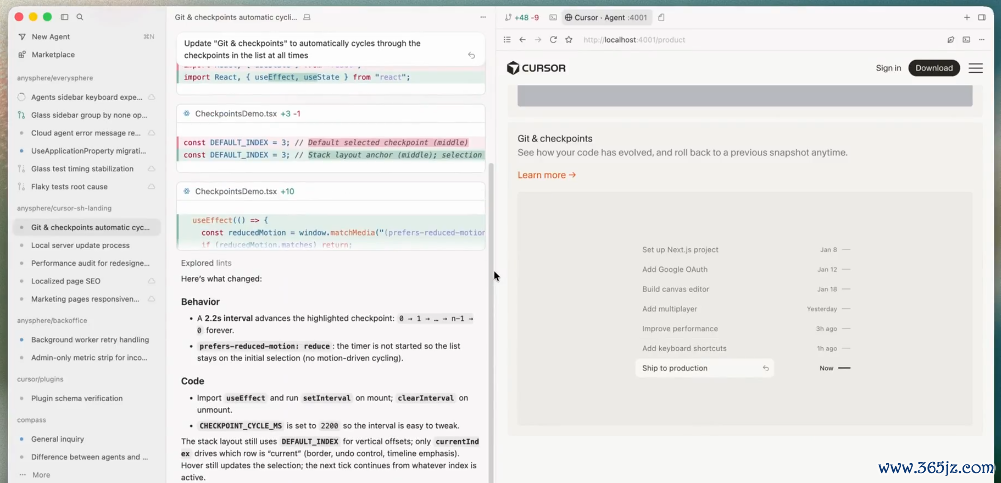Click cloud icon on Localized page SEO
The height and width of the screenshot is (483, 1001).
[151, 281]
